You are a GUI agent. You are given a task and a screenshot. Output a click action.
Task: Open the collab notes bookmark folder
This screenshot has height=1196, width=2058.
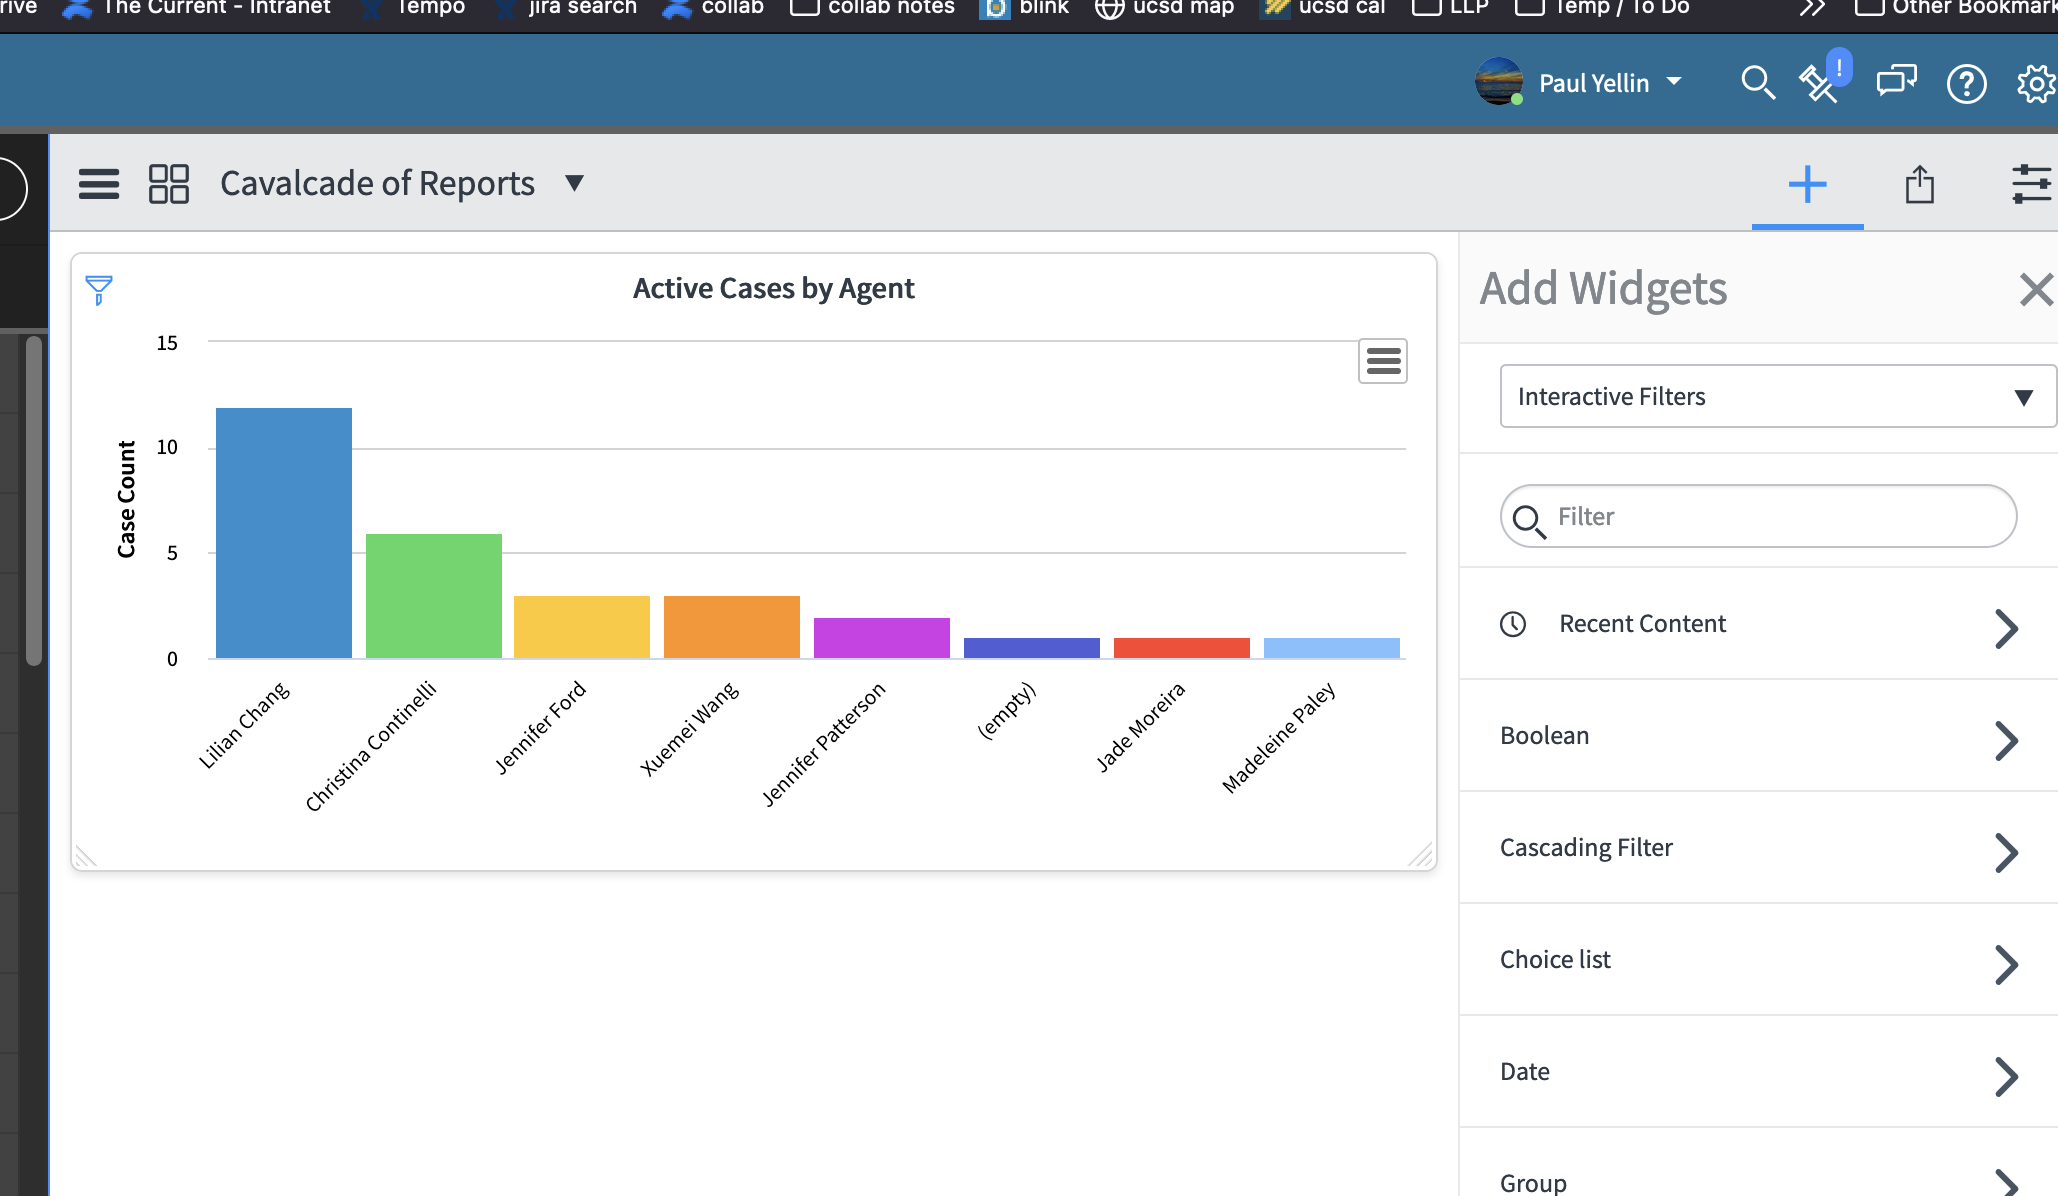pyautogui.click(x=873, y=7)
